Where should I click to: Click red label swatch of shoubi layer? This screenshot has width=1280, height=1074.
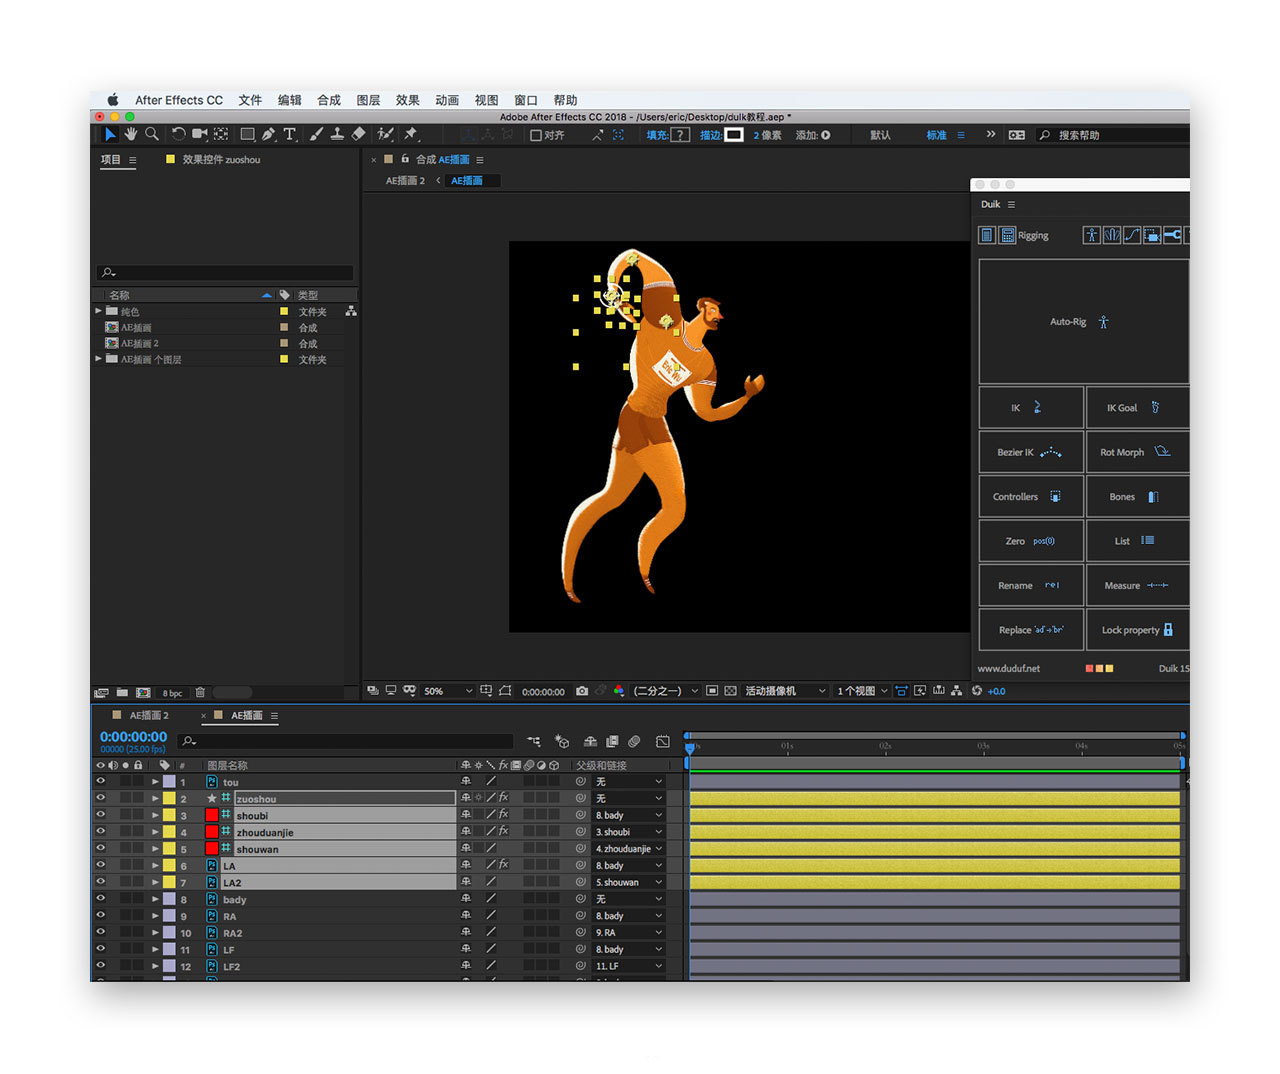coord(212,815)
